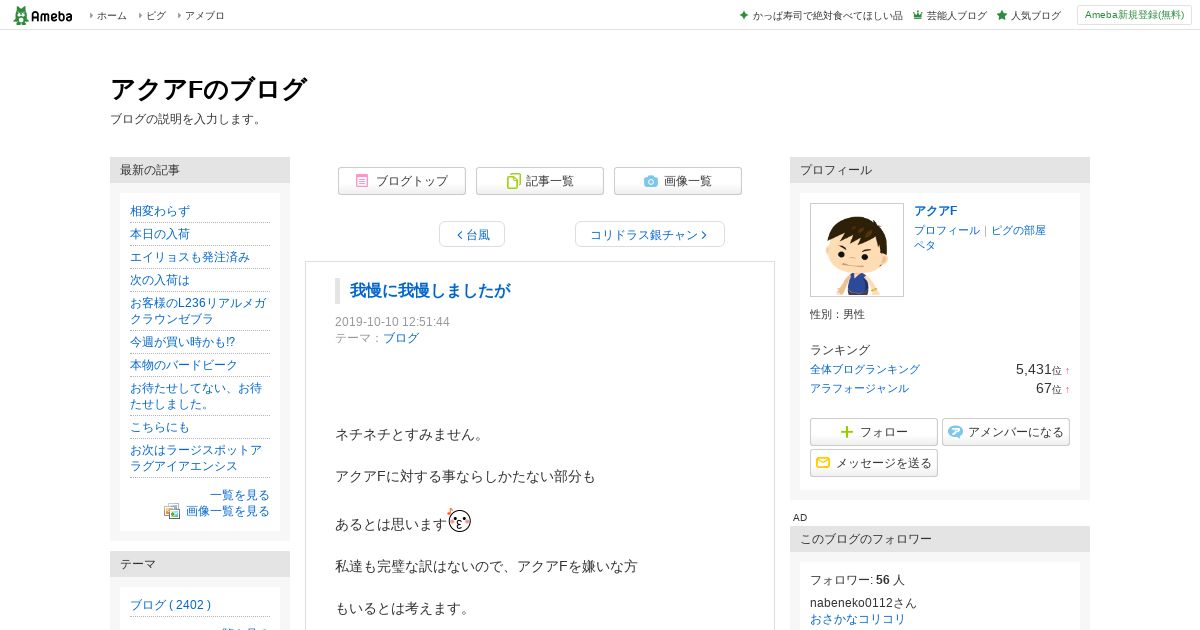
Task: Click the star icon for 人気ブログ
Action: pos(1002,15)
